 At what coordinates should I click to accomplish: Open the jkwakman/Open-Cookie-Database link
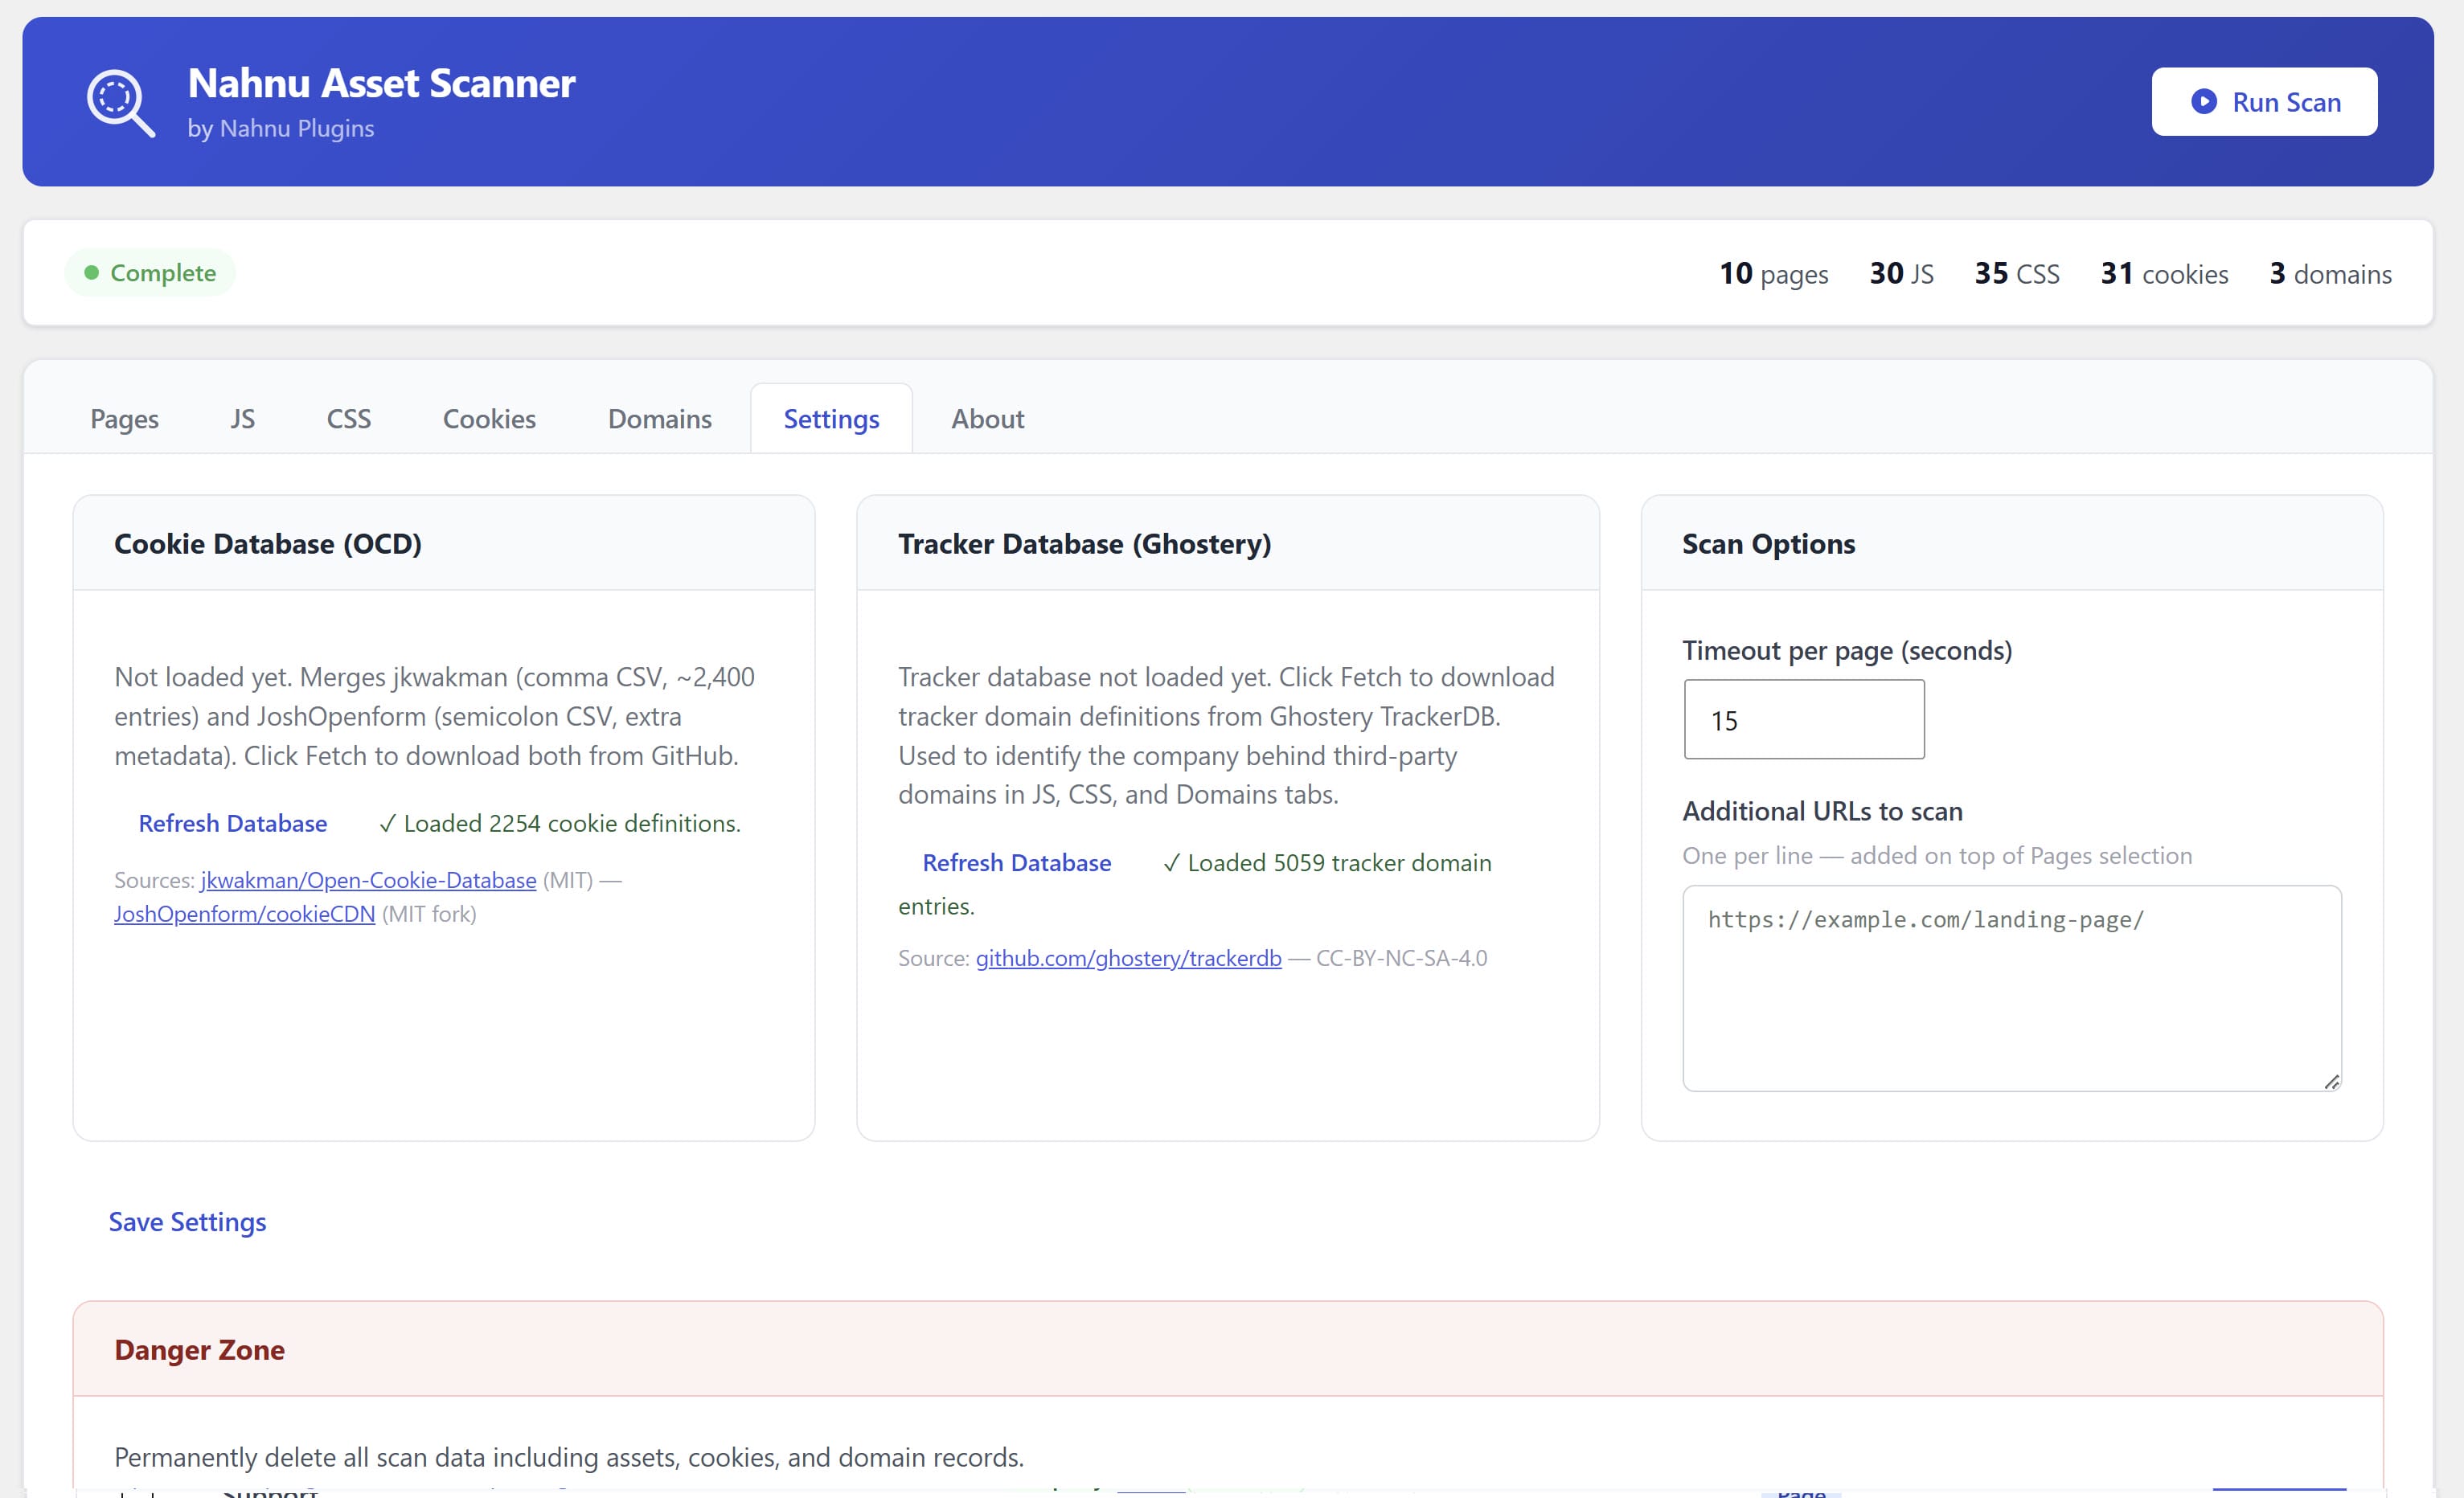(368, 880)
